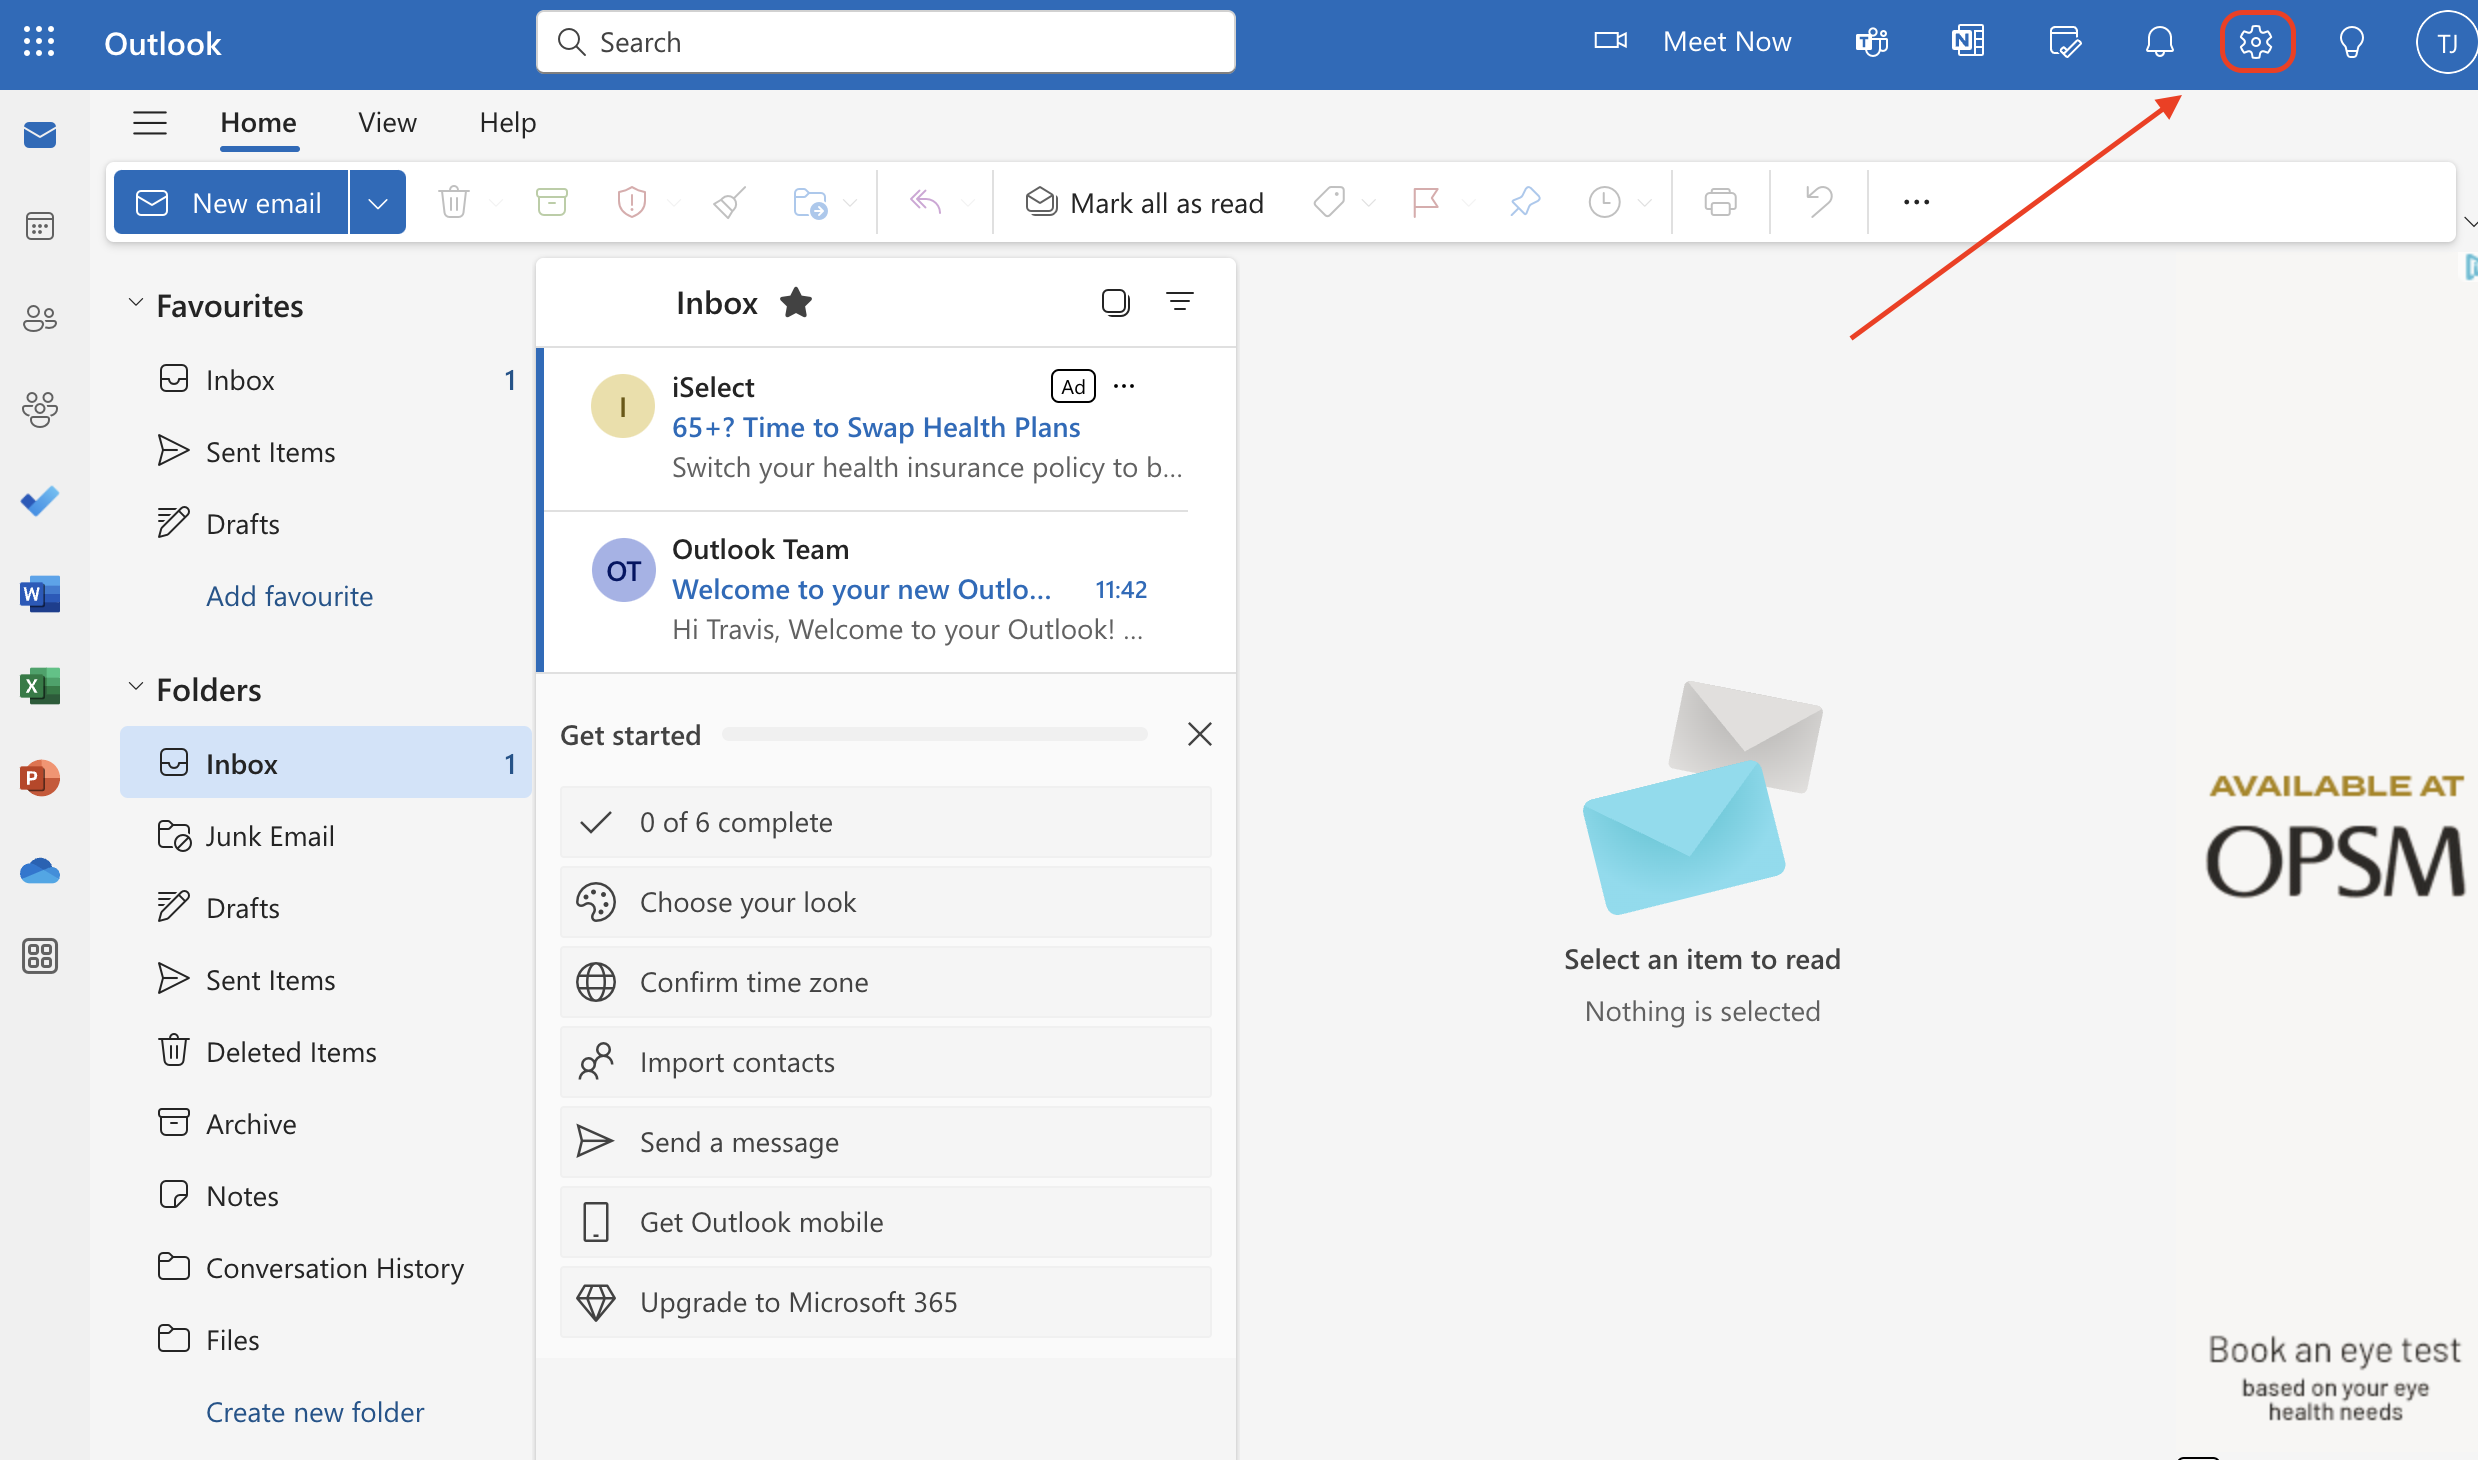Collapse the Folders section
This screenshot has height=1460, width=2478.
[136, 687]
